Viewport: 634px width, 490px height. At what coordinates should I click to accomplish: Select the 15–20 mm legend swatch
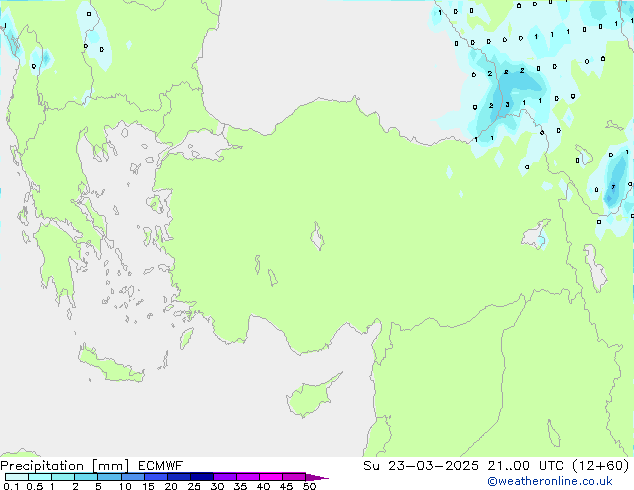156,477
